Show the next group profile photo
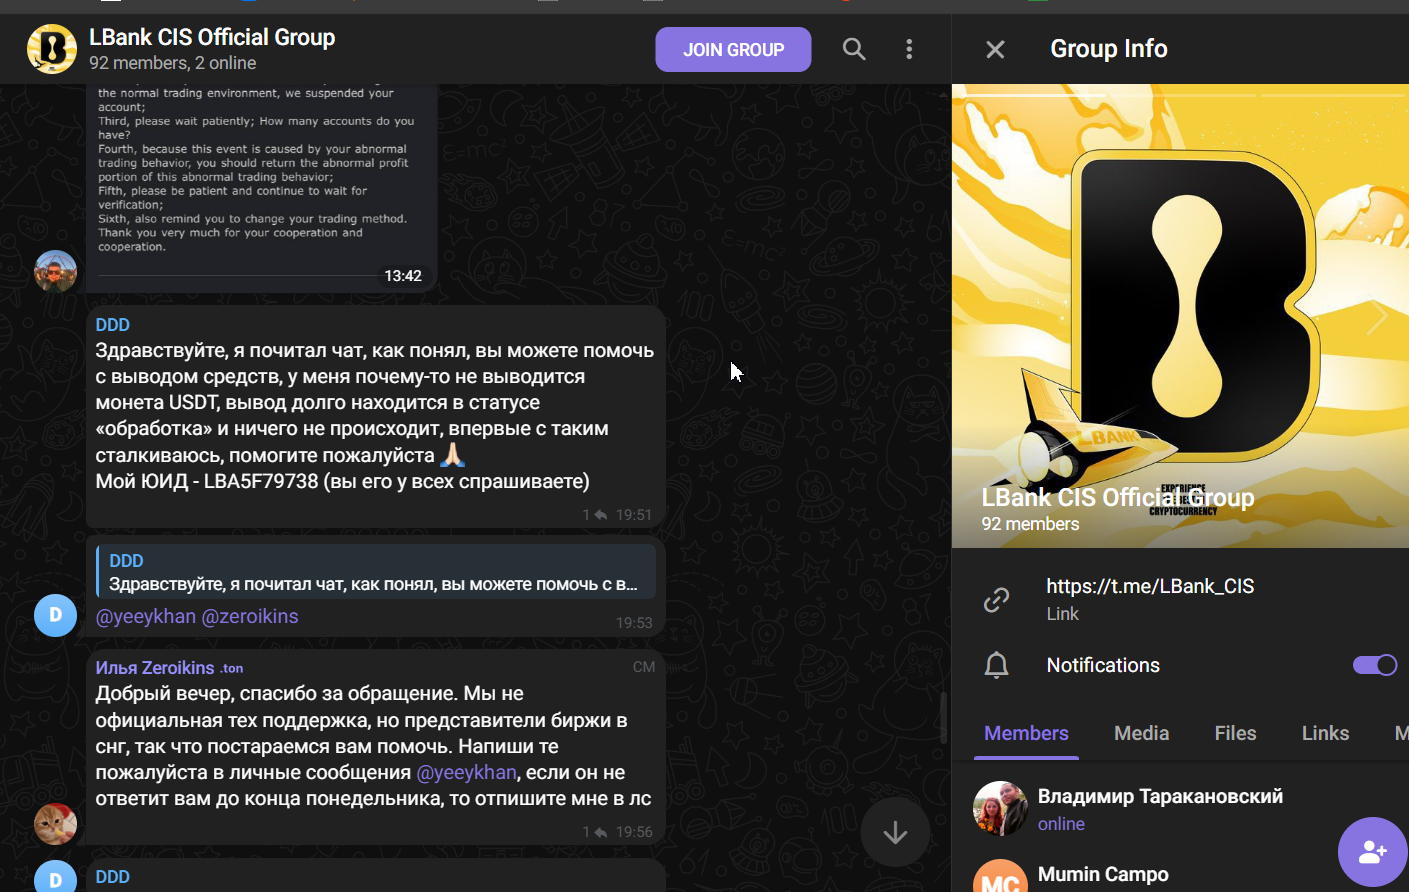1409x892 pixels. (x=1377, y=317)
